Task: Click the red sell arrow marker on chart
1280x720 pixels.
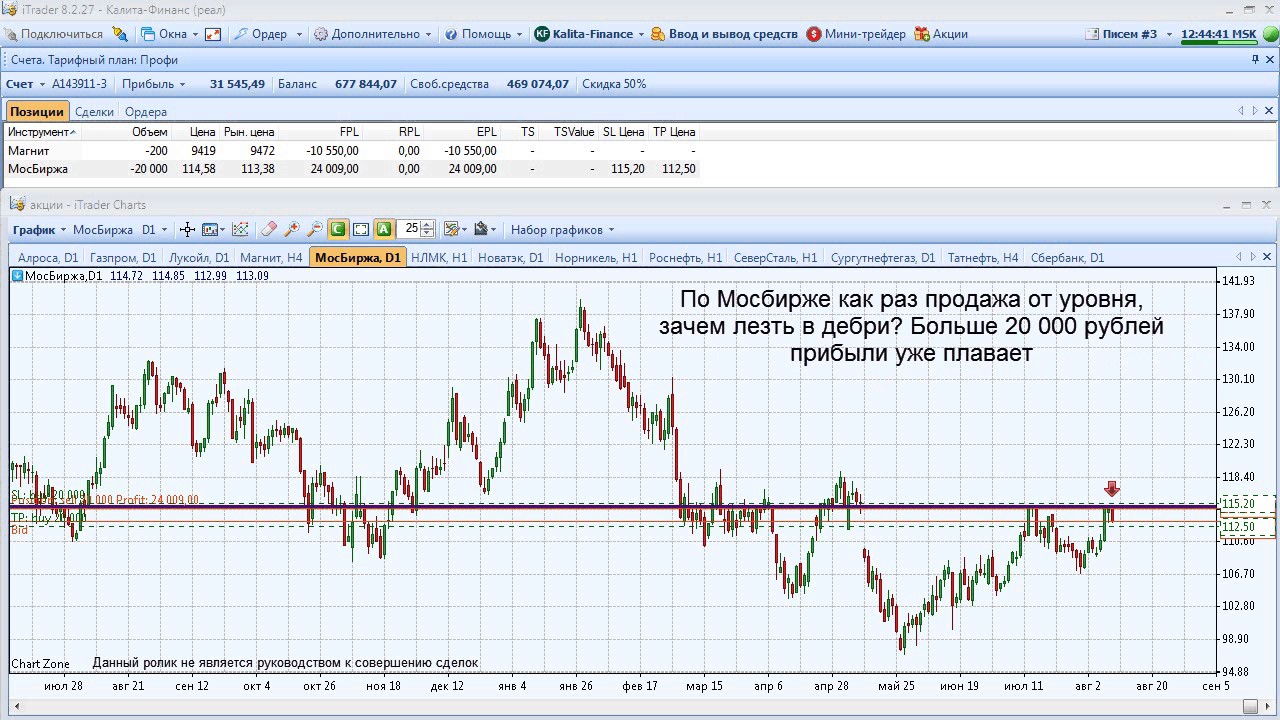Action: [x=1112, y=489]
